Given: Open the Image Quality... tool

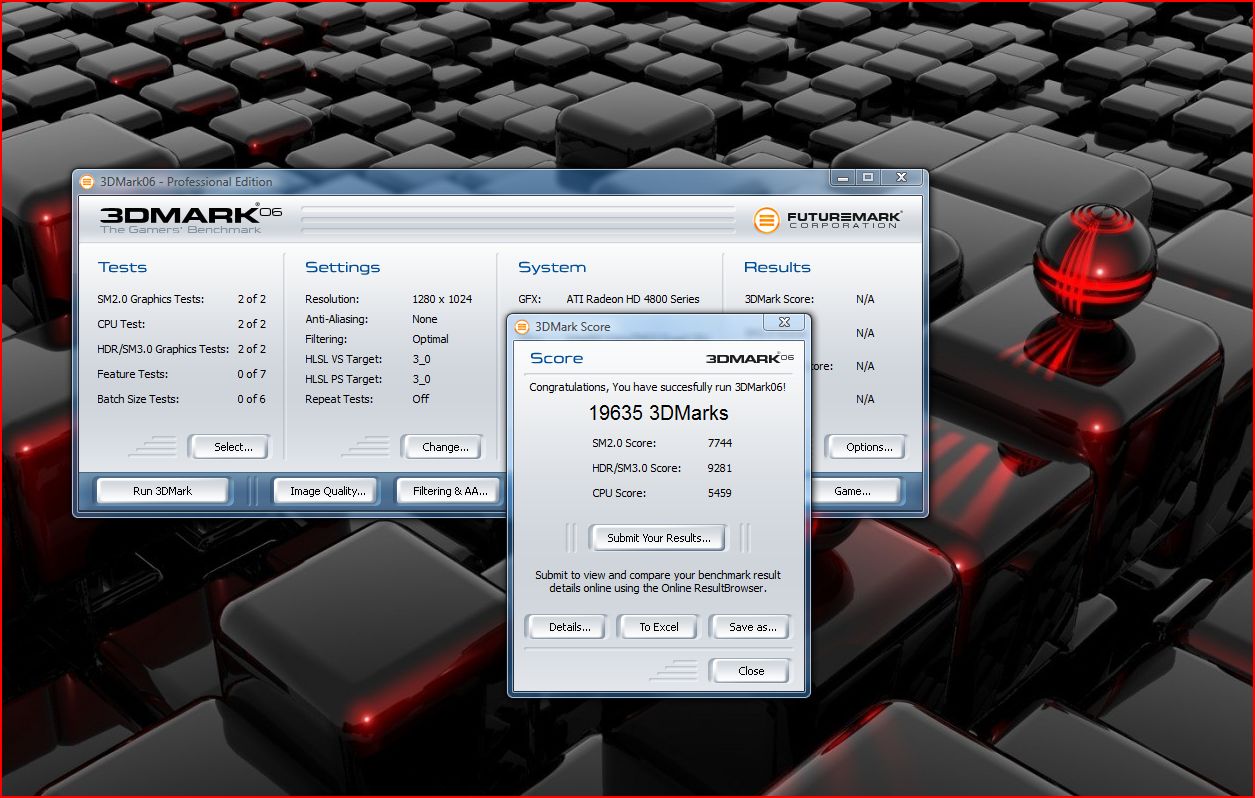Looking at the screenshot, I should point(326,491).
